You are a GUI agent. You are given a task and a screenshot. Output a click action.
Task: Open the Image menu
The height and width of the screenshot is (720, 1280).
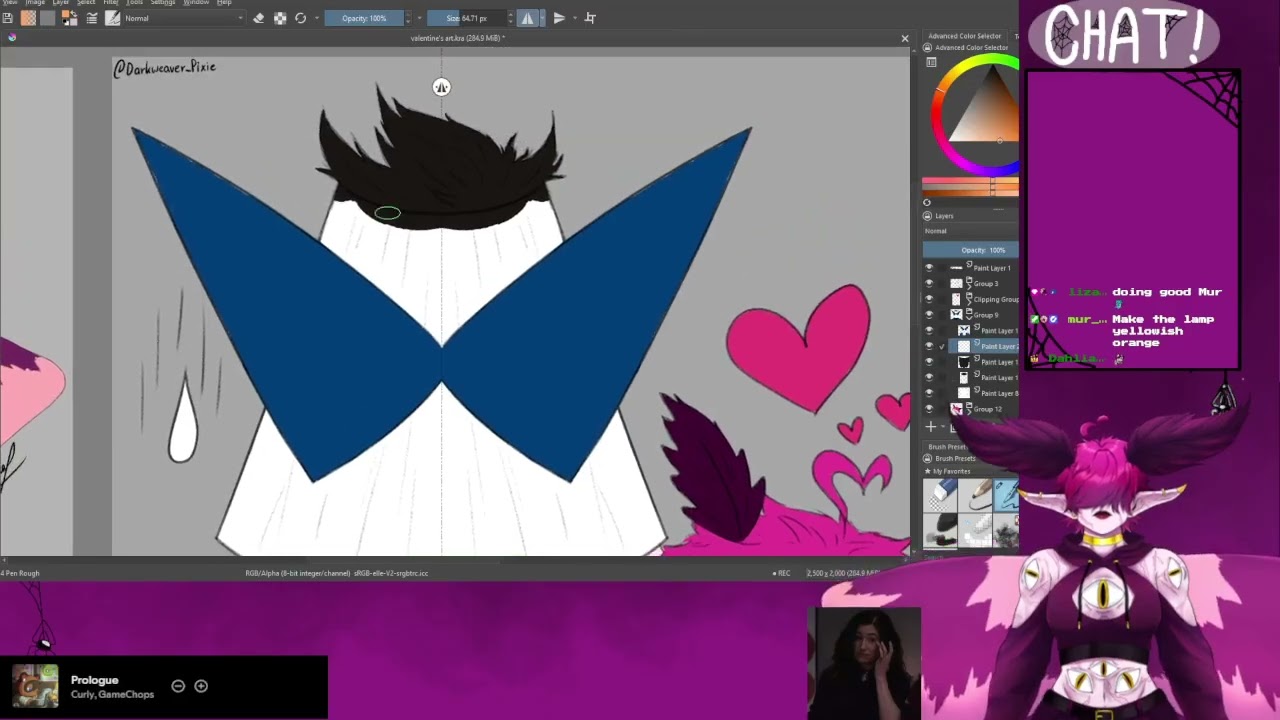pyautogui.click(x=35, y=3)
